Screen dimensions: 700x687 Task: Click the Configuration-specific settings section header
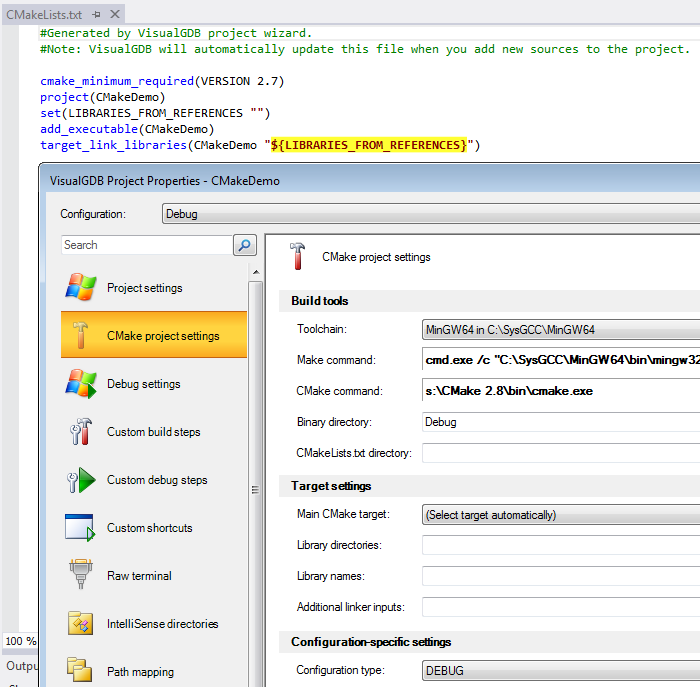pyautogui.click(x=371, y=641)
